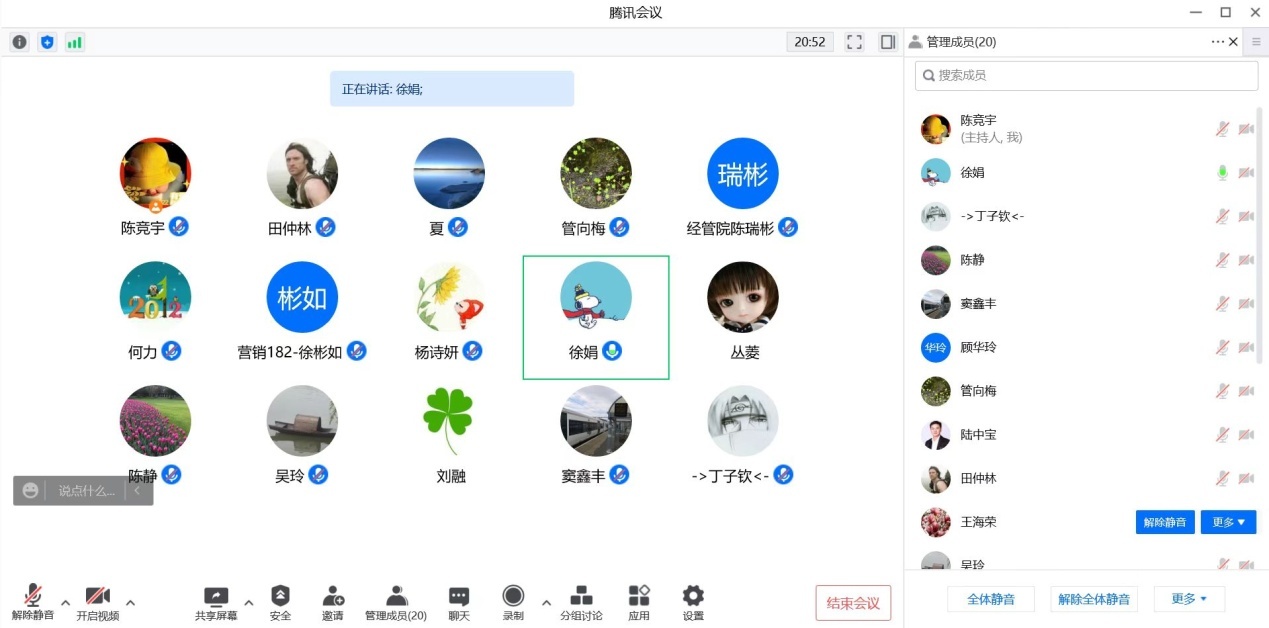Screen dimensions: 1269x628
Task: Click the Invite (邀请) icon
Action: (333, 603)
